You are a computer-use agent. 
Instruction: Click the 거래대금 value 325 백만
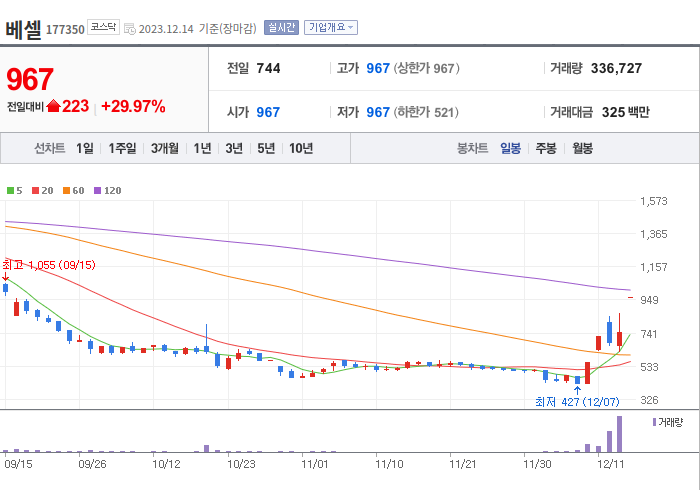pos(625,112)
